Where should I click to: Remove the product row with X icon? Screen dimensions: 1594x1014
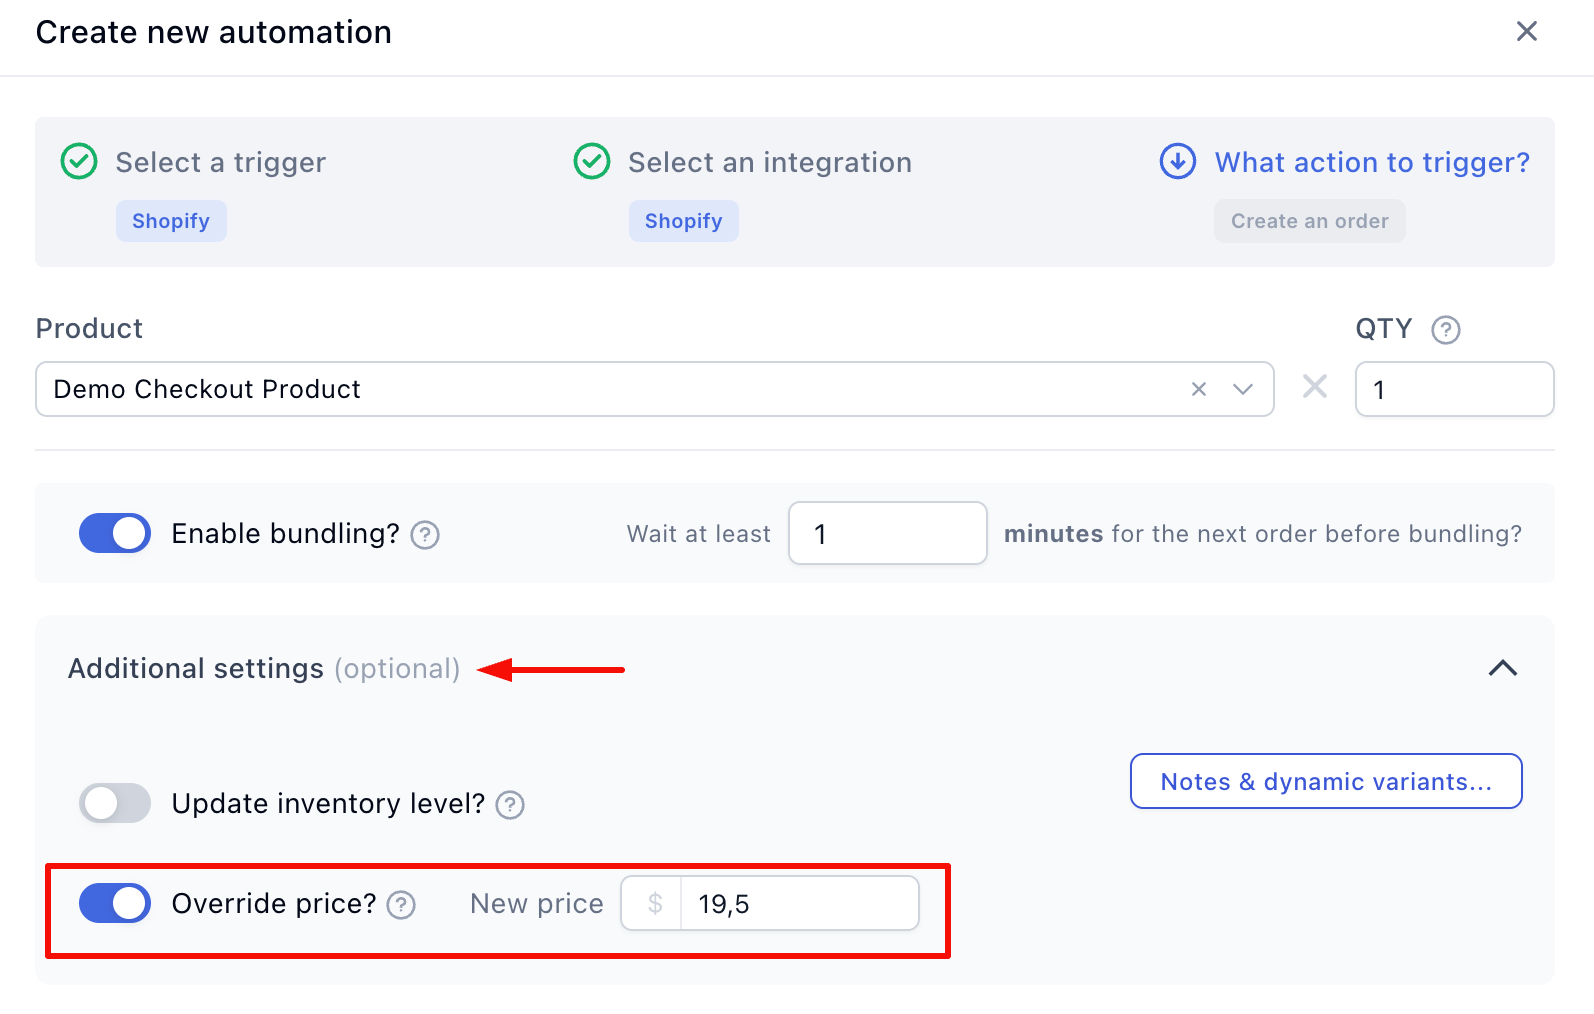click(x=1314, y=387)
